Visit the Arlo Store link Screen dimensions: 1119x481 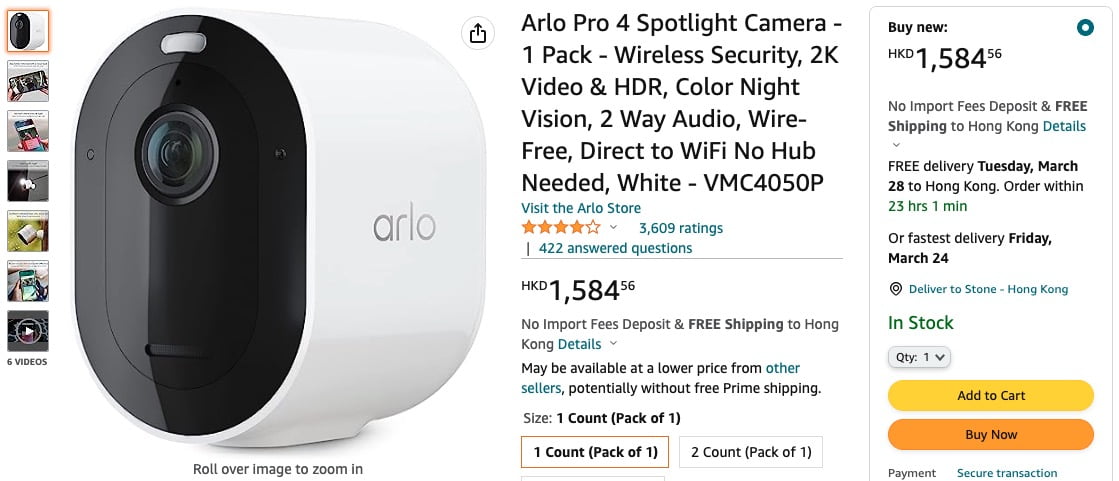(x=581, y=208)
